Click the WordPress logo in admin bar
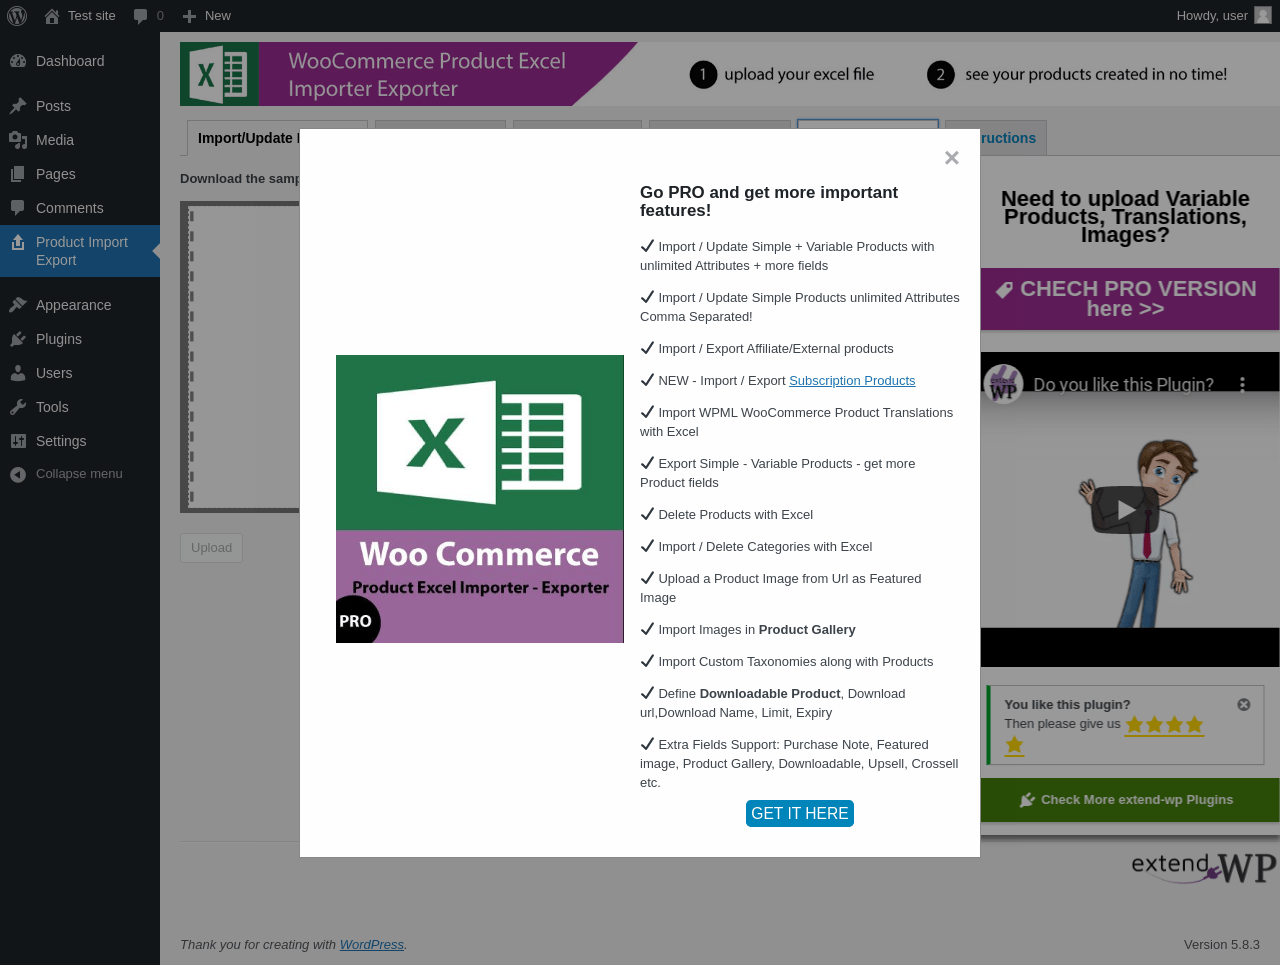This screenshot has width=1280, height=965. pos(17,16)
